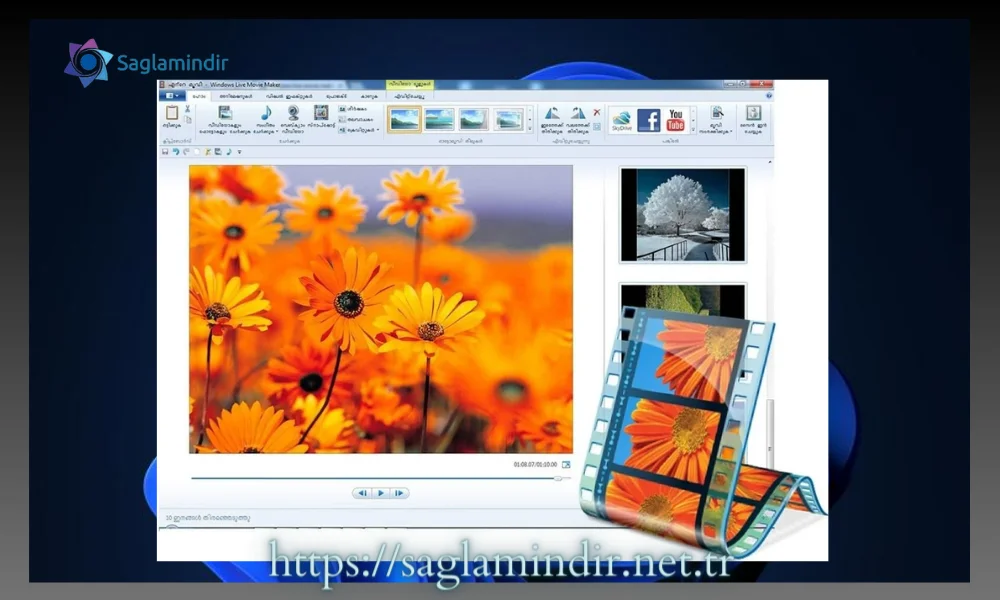Viewport: 1000px width, 600px height.
Task: Select the fourth faded AutoMovie theme thumbnail
Action: pyautogui.click(x=508, y=119)
